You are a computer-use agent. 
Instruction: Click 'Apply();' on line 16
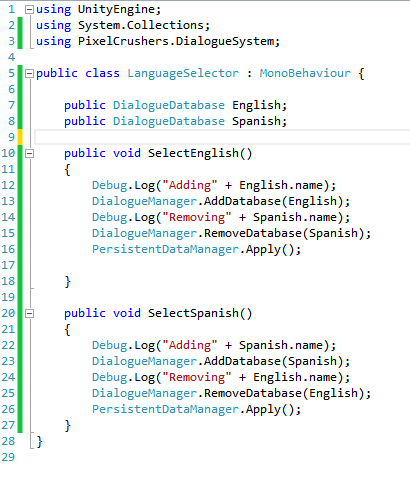coord(273,249)
